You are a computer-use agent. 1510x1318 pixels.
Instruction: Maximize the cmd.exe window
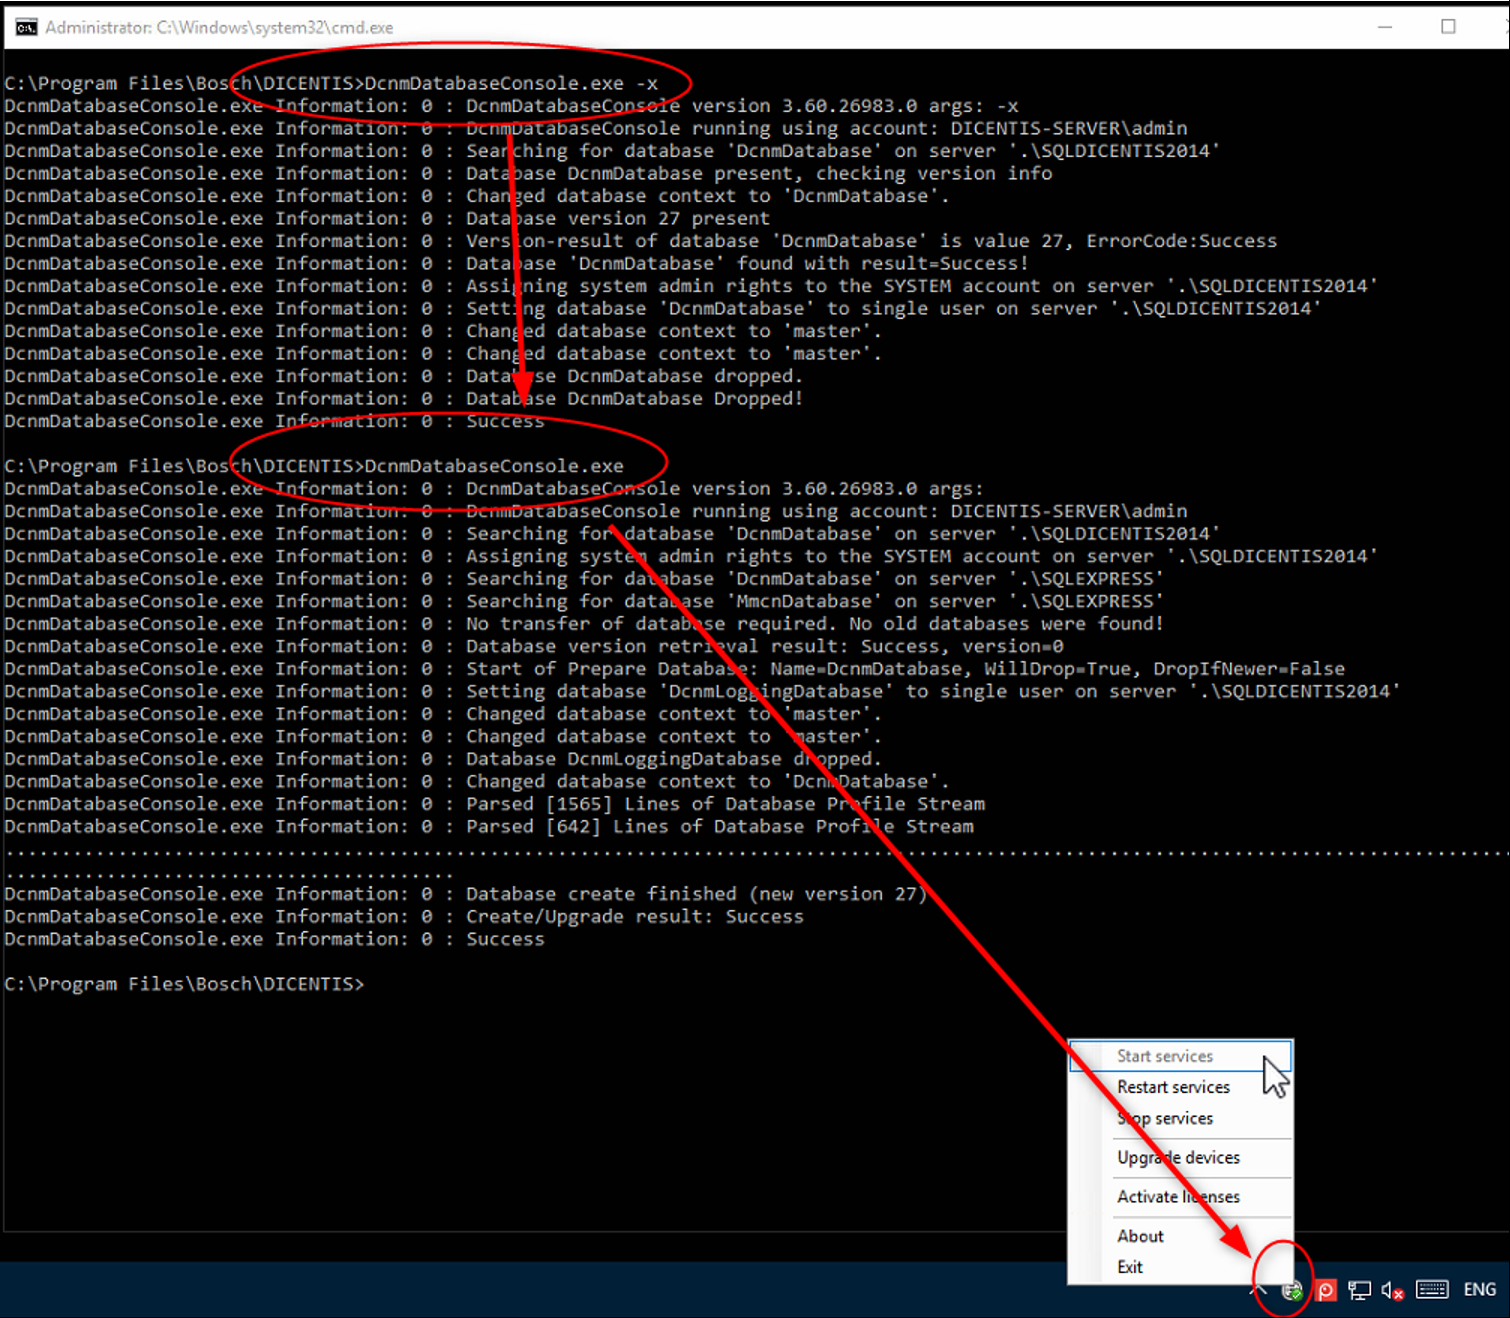tap(1448, 27)
